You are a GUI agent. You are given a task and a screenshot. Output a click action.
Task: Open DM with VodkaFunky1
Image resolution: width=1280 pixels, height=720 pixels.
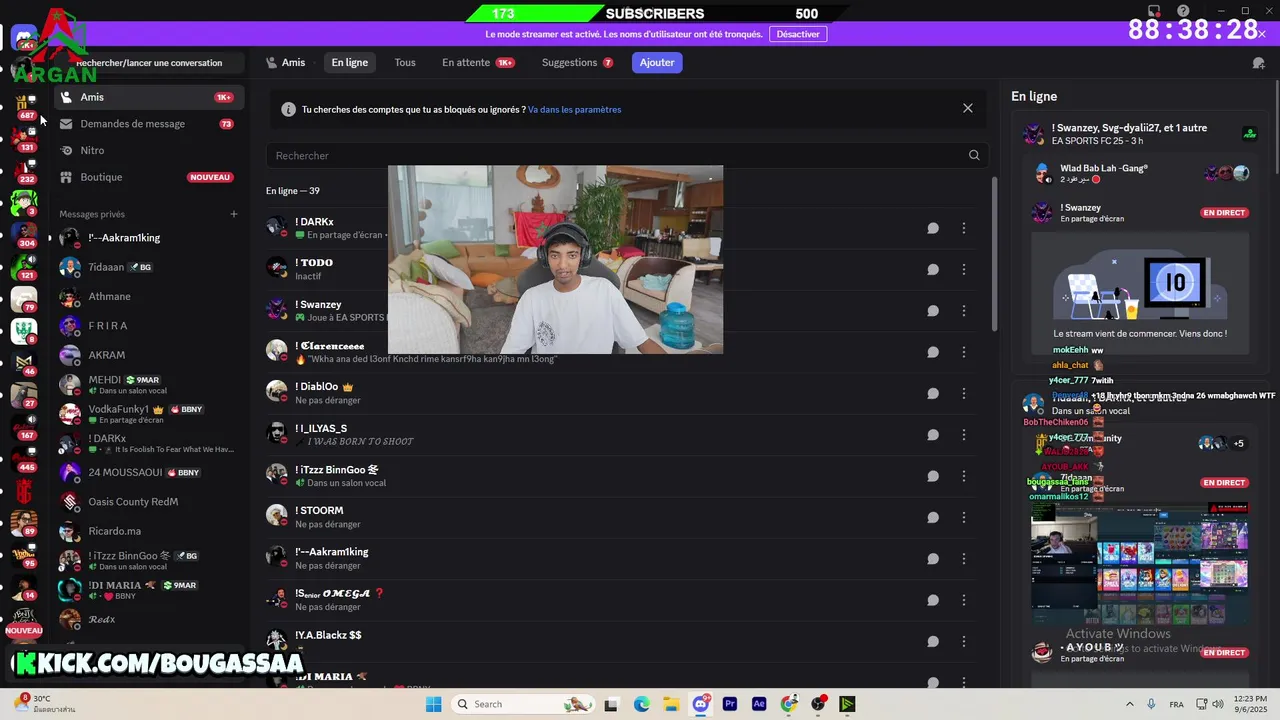pos(149,414)
